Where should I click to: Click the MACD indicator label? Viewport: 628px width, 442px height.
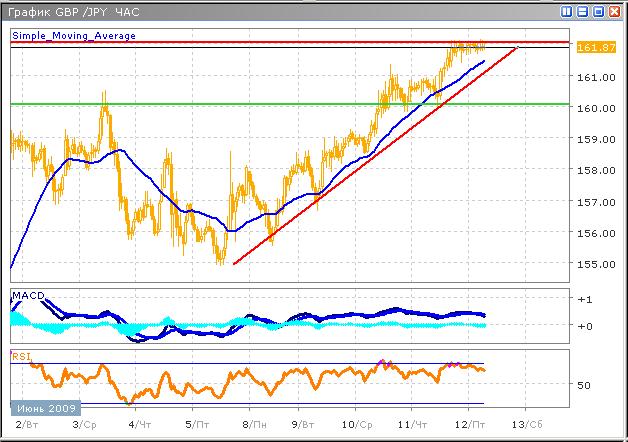tap(27, 296)
